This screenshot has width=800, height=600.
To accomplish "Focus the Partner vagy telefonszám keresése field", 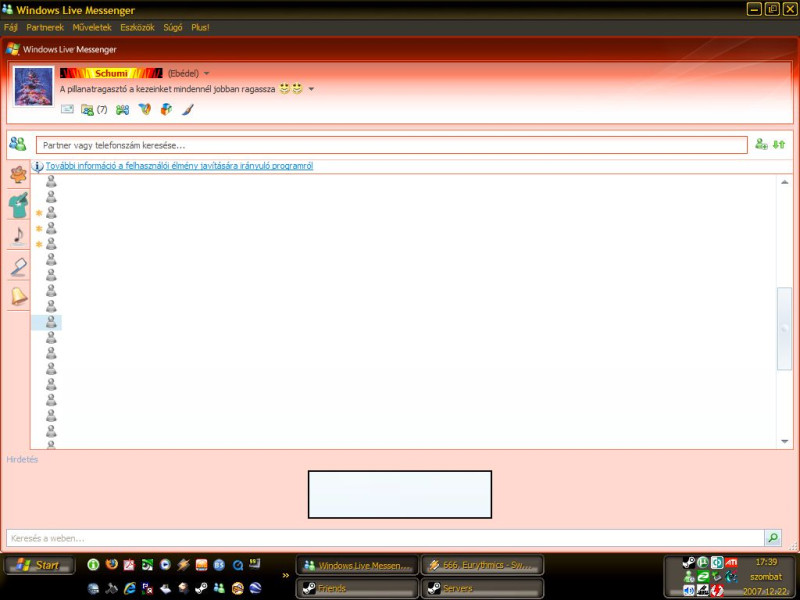I will point(391,145).
